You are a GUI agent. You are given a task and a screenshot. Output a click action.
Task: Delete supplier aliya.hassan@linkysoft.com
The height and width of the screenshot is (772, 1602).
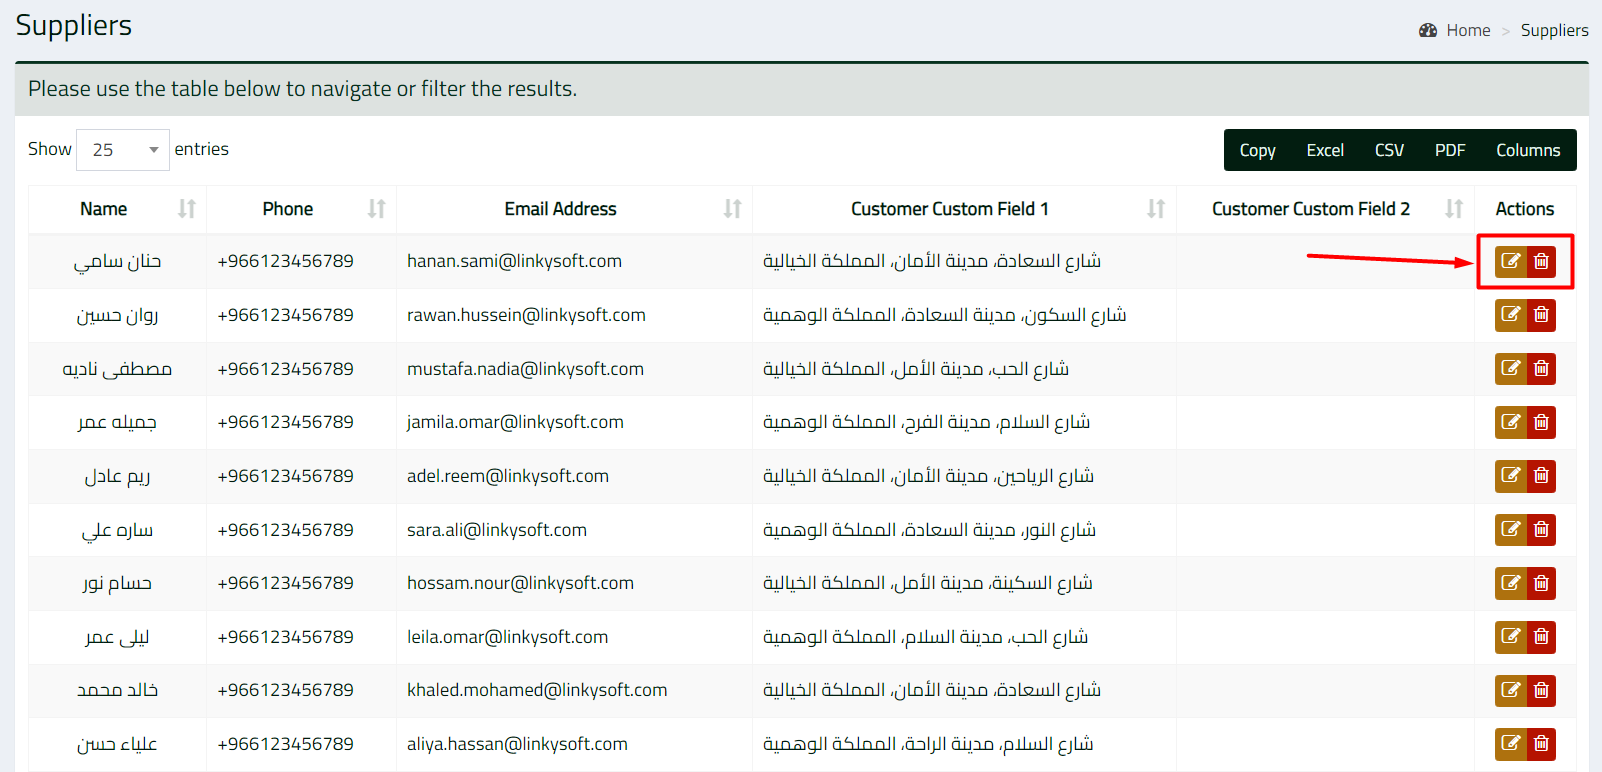[x=1541, y=743]
